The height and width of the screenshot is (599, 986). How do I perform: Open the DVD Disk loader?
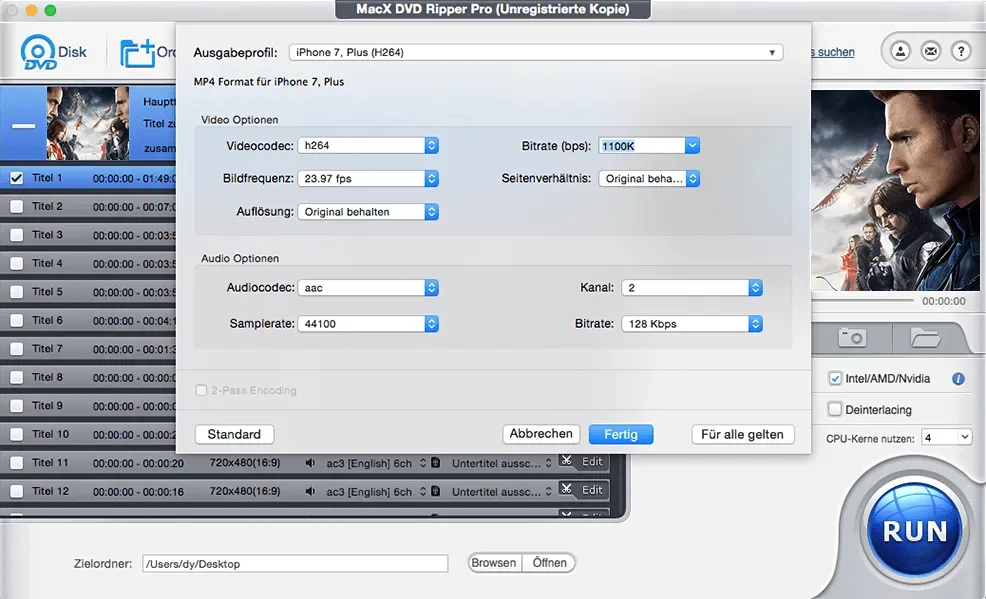pos(53,52)
